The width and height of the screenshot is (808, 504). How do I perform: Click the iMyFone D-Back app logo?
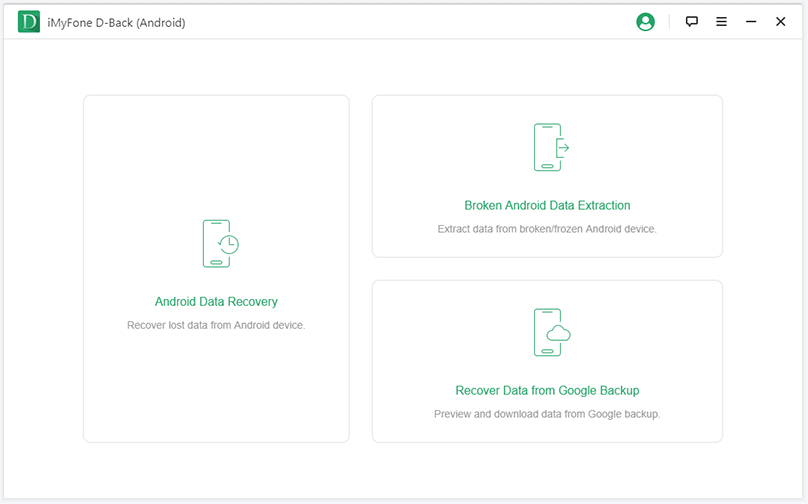click(29, 22)
